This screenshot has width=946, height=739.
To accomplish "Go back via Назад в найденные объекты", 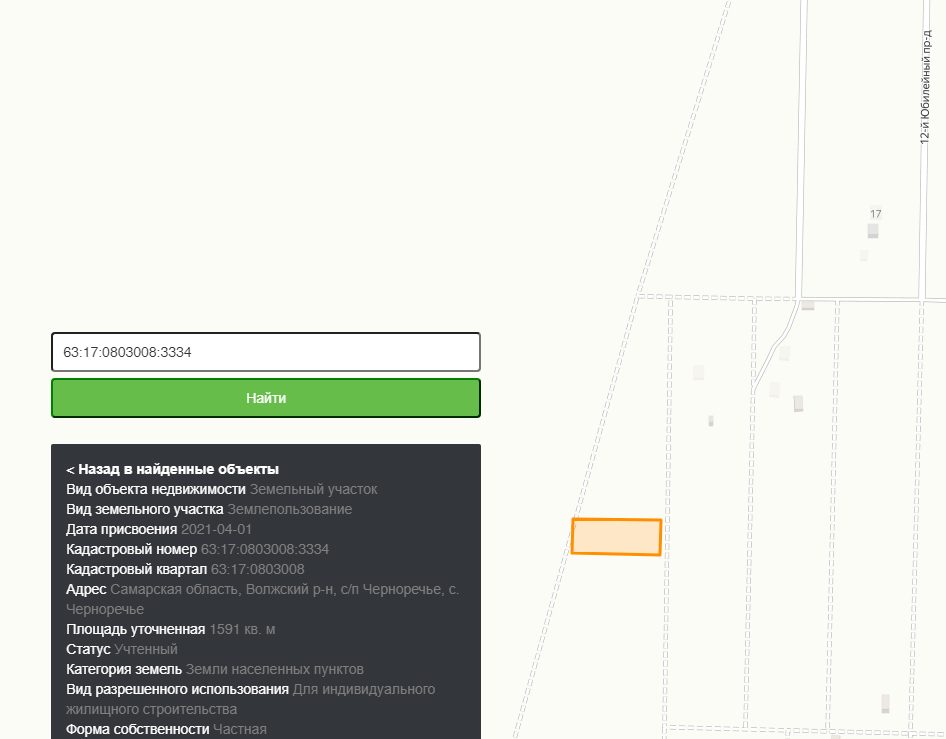I will click(x=173, y=469).
